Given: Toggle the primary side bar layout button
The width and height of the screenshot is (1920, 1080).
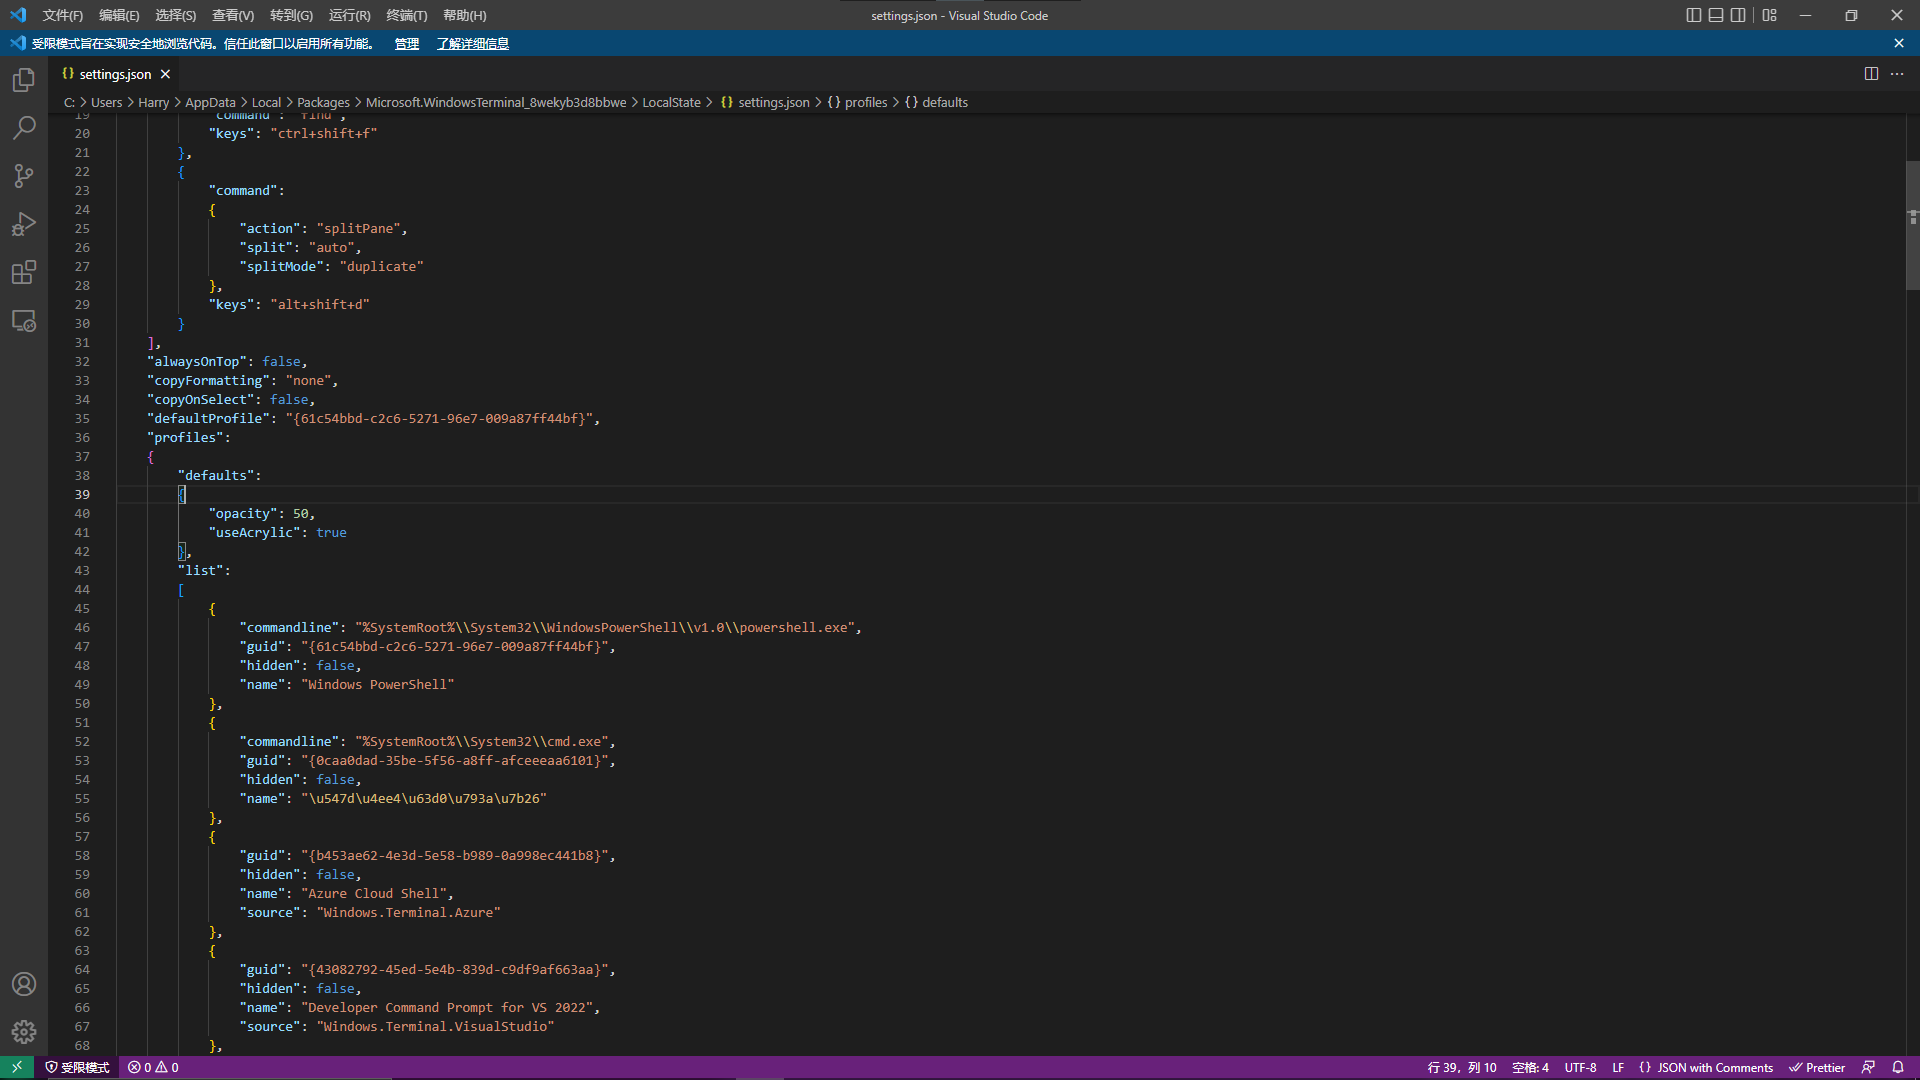Looking at the screenshot, I should (x=1693, y=15).
